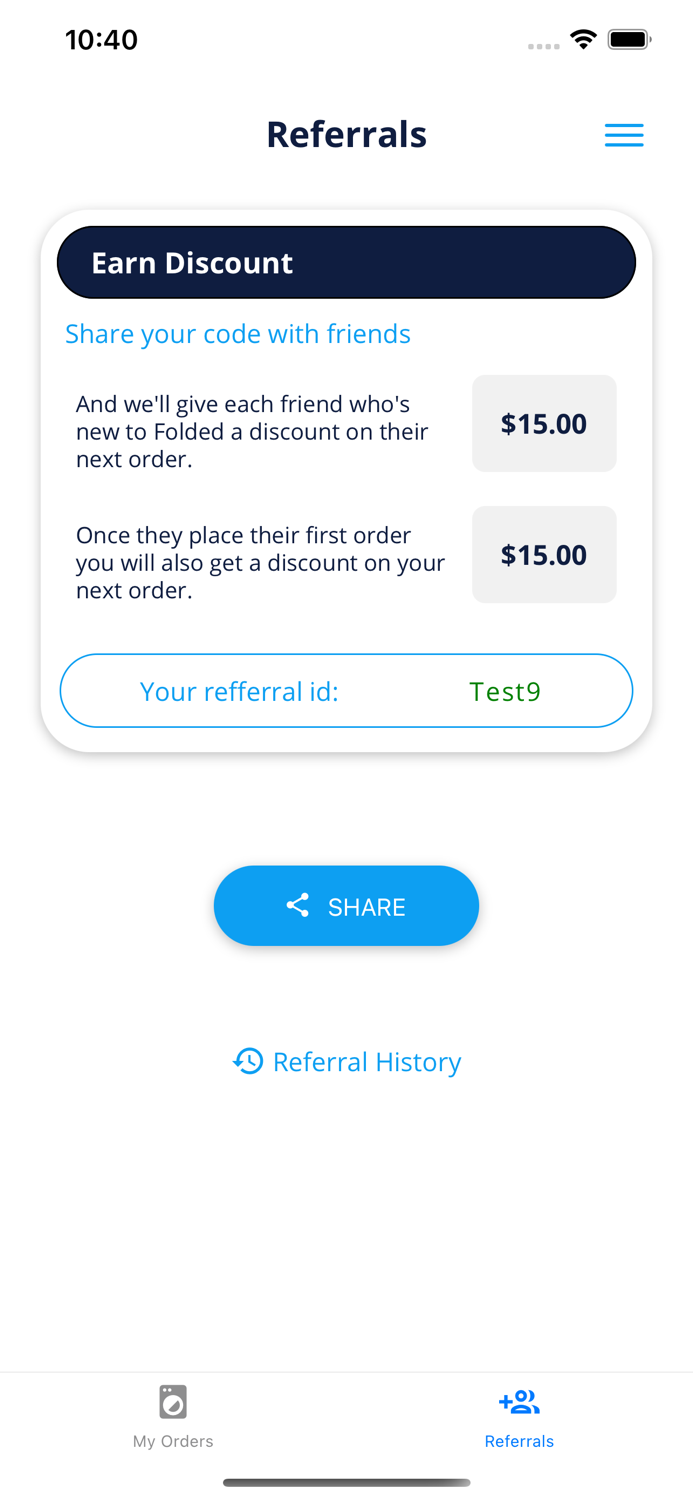This screenshot has width=693, height=1500.
Task: Tap the washing machine My Orders icon
Action: point(173,1402)
